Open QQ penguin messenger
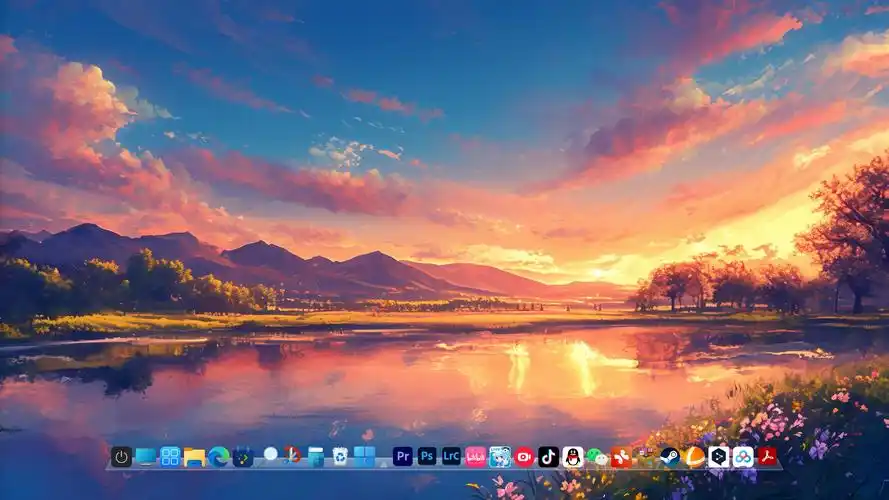This screenshot has width=889, height=500. (572, 457)
